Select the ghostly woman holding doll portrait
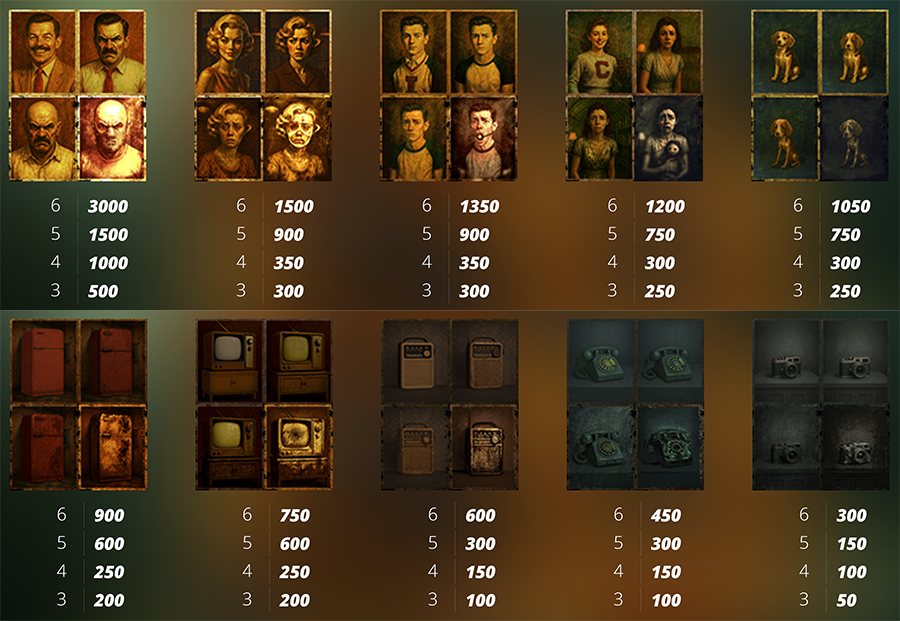 pos(669,138)
